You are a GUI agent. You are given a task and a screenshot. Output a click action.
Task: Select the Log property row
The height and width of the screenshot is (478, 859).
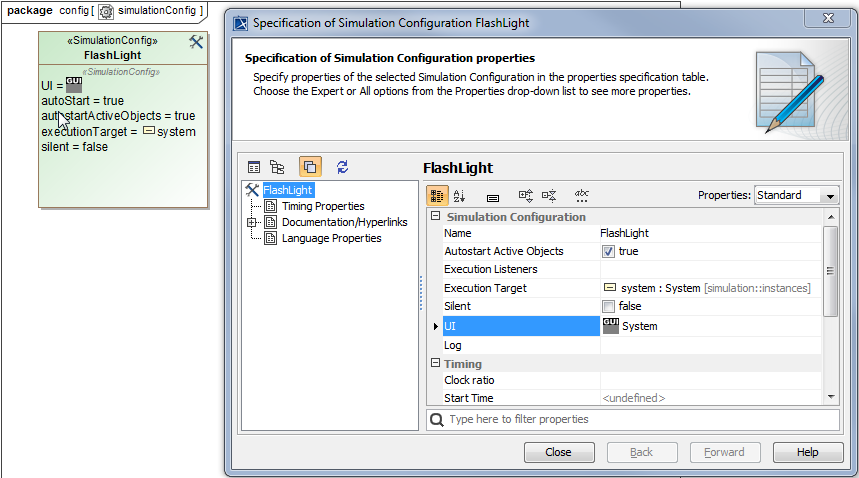point(632,345)
